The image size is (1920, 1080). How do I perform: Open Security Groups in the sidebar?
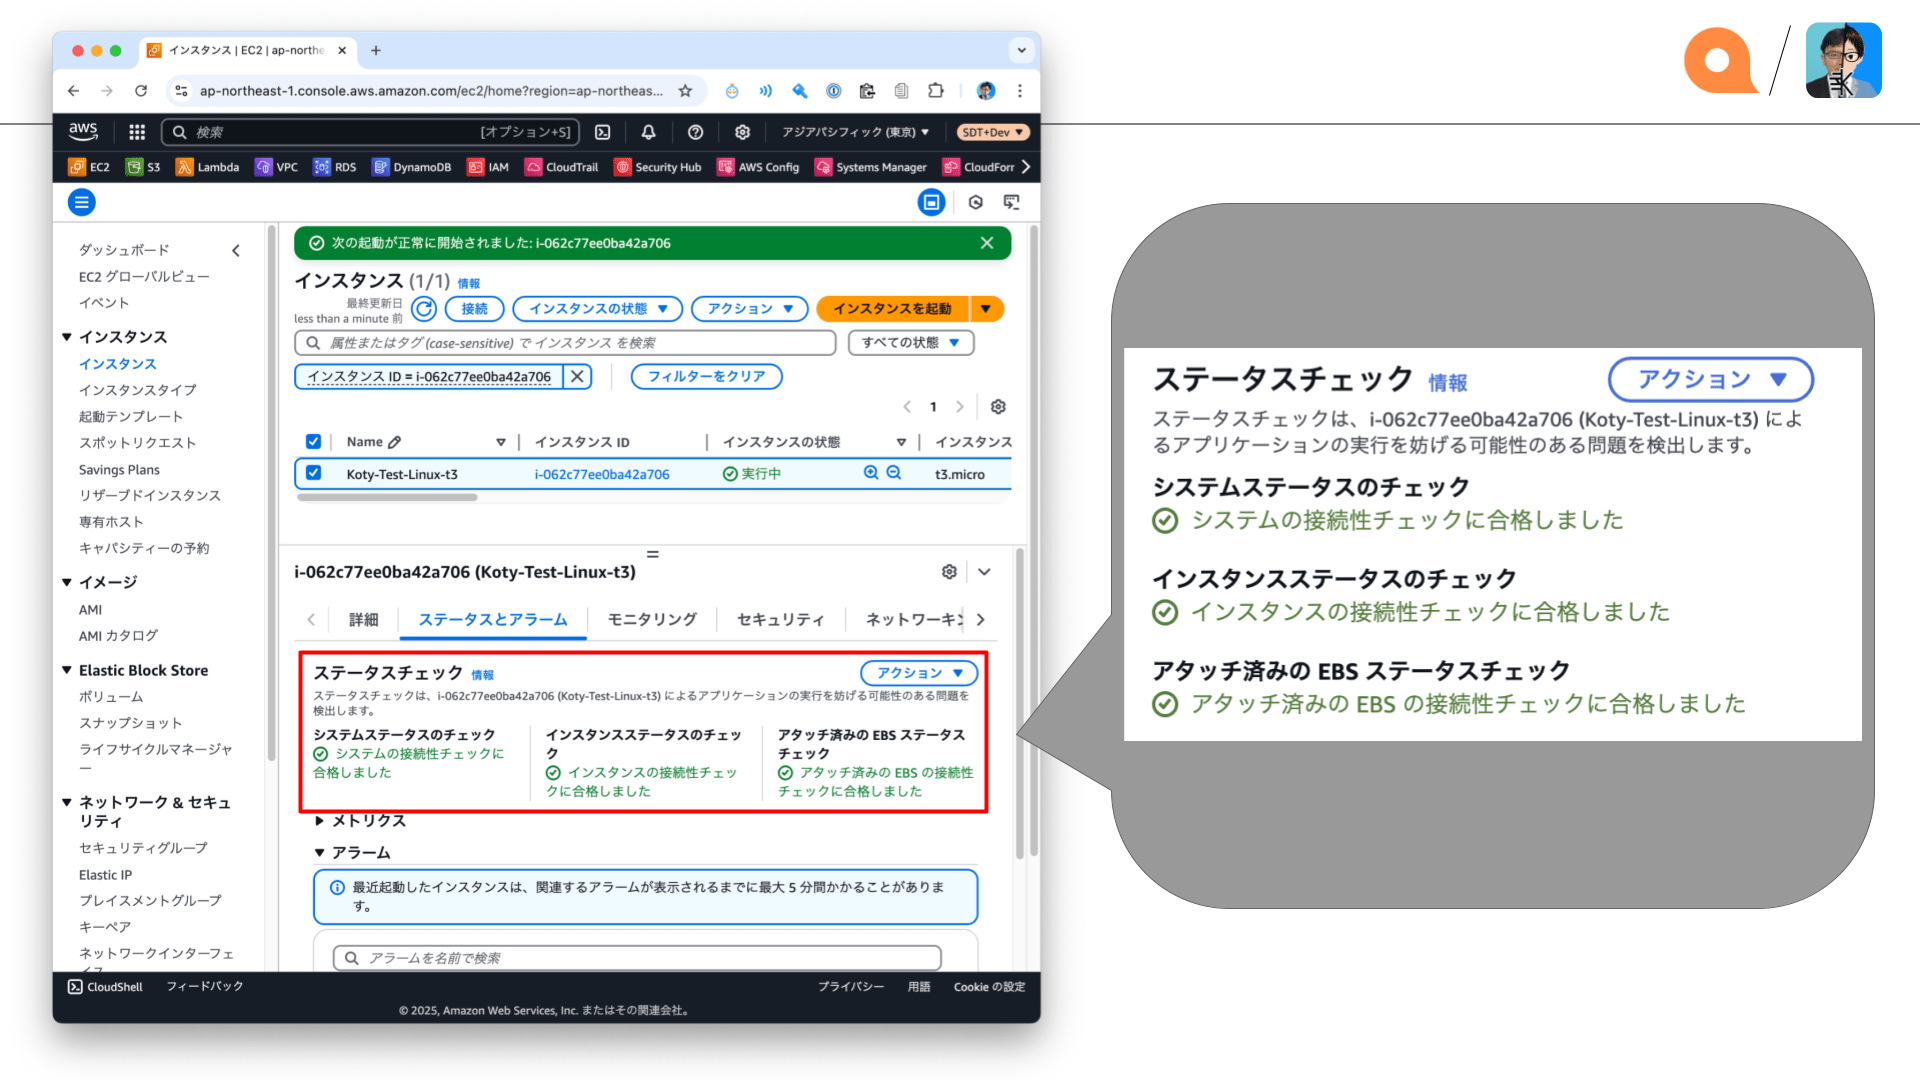pos(143,847)
